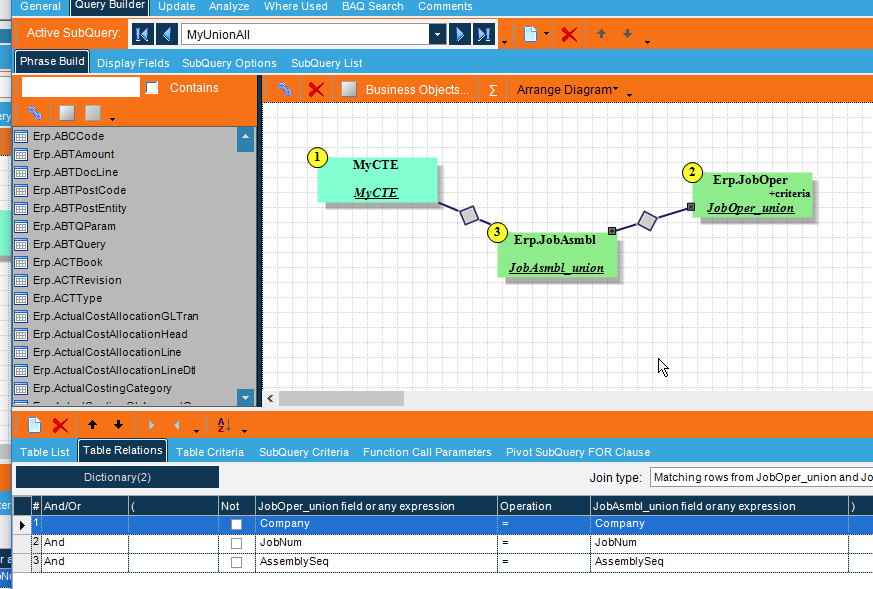Select Erp.ABCCode in table list

click(x=68, y=136)
